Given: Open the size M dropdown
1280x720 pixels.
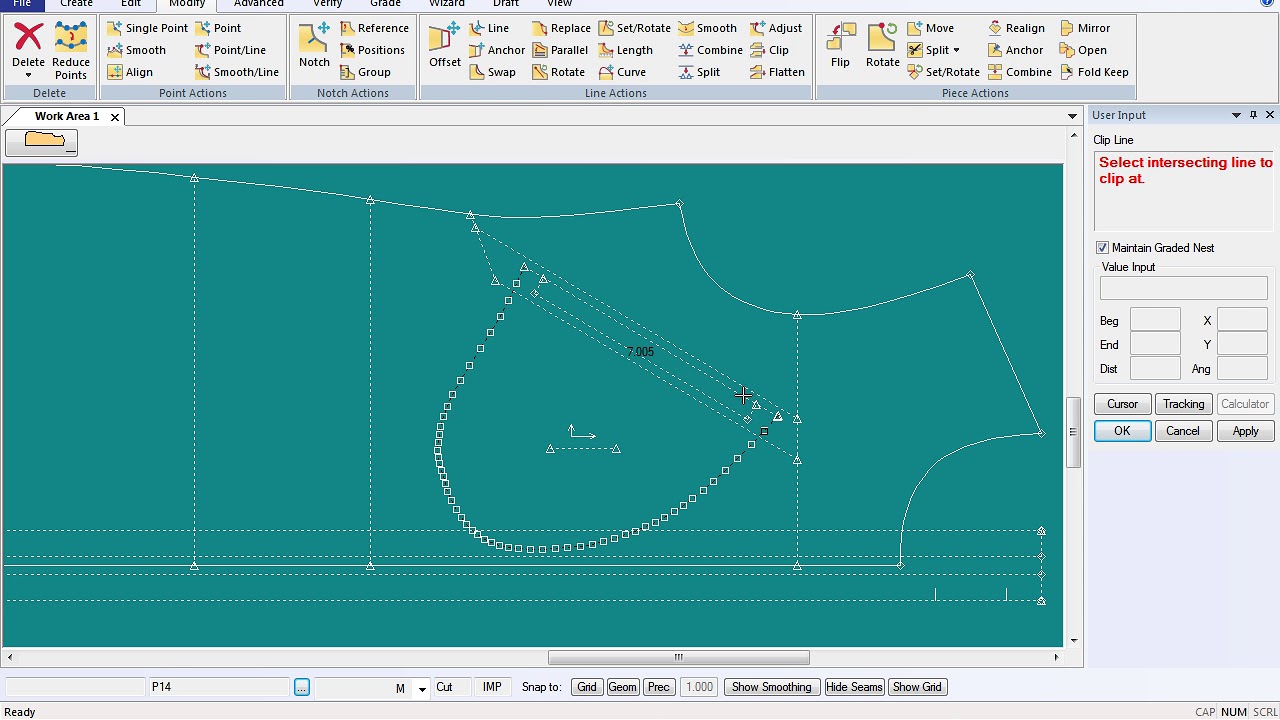Looking at the screenshot, I should 422,688.
